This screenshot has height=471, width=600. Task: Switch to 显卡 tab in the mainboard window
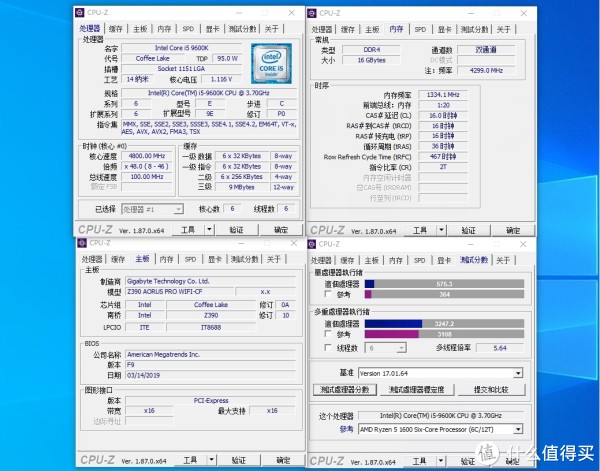click(215, 259)
